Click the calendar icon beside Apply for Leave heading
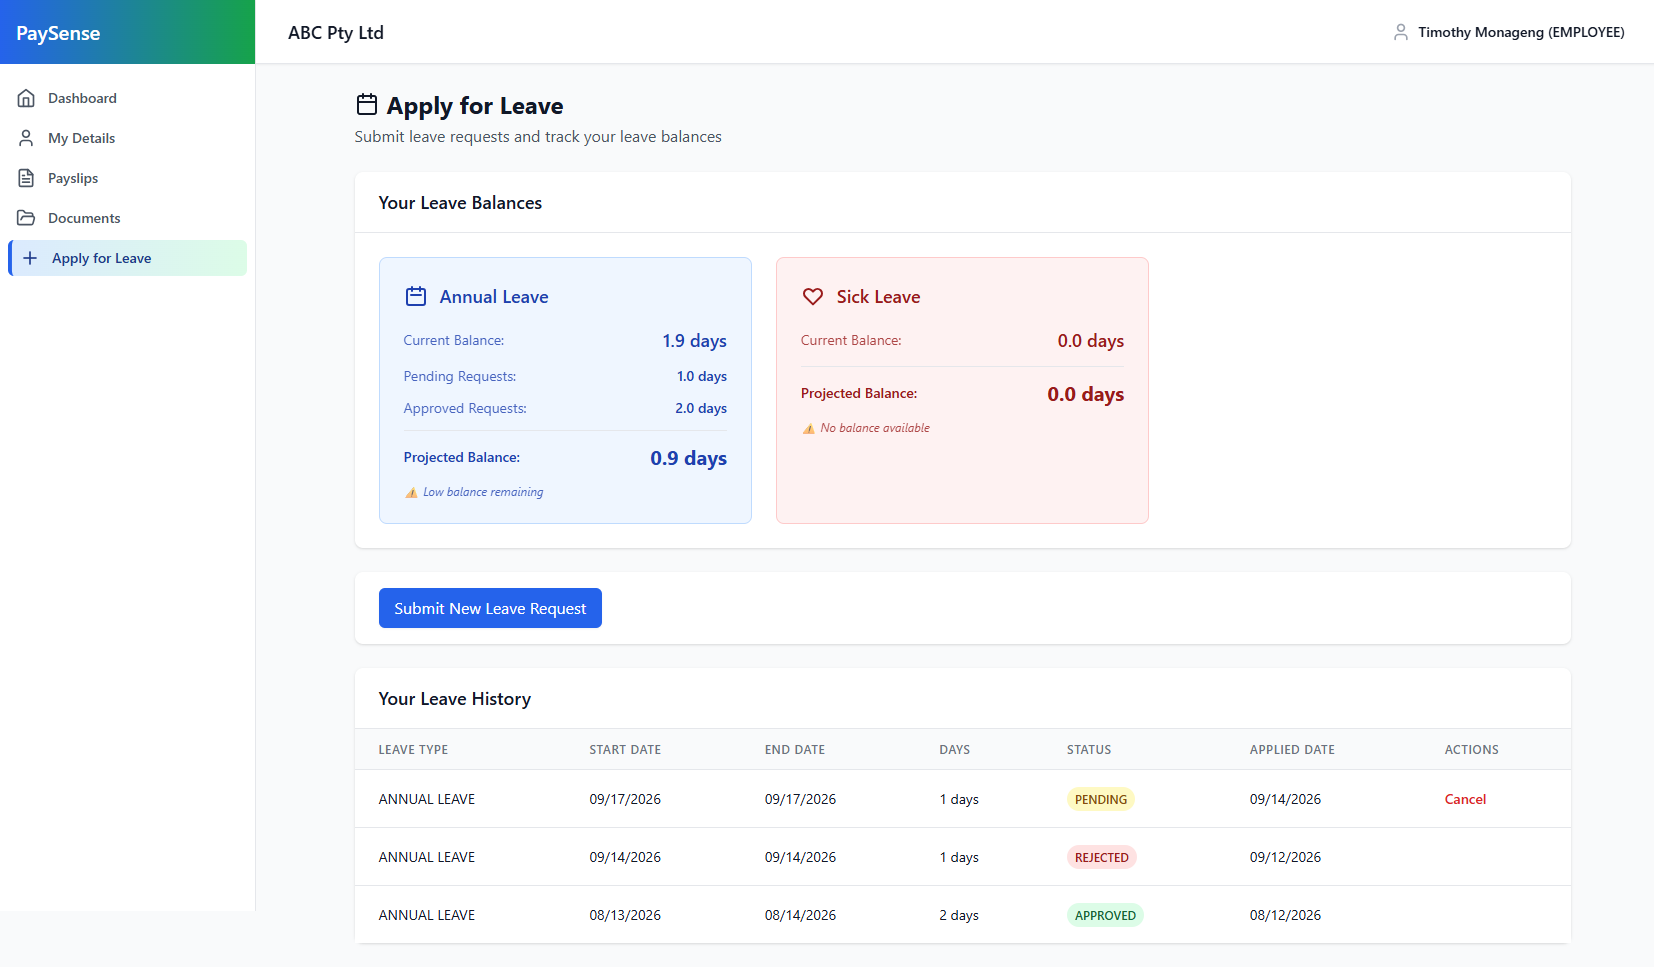 [367, 105]
